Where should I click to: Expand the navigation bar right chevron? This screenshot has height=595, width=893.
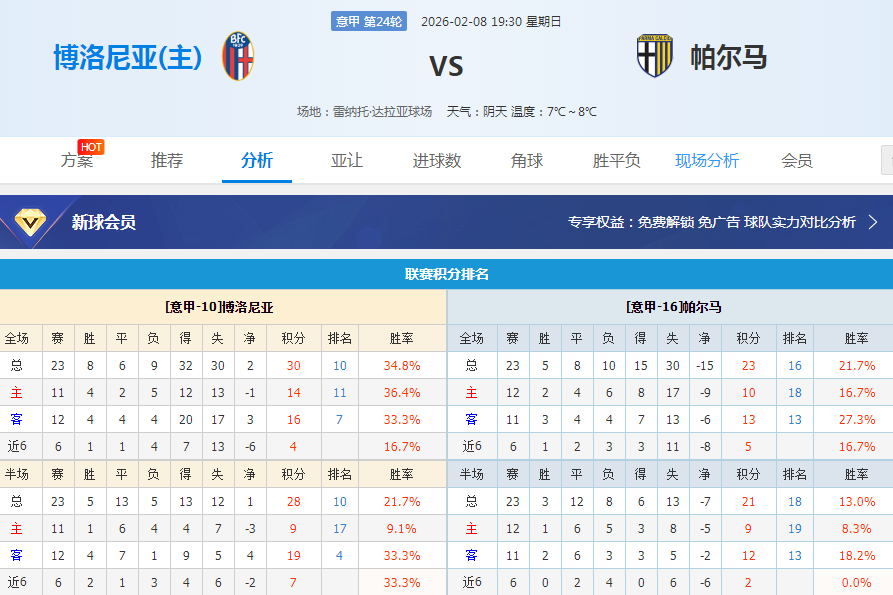pos(885,159)
